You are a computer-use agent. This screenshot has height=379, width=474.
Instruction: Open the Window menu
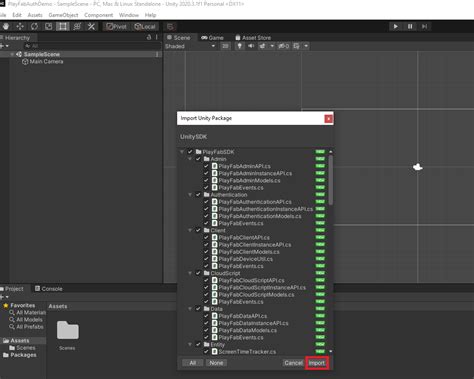129,15
